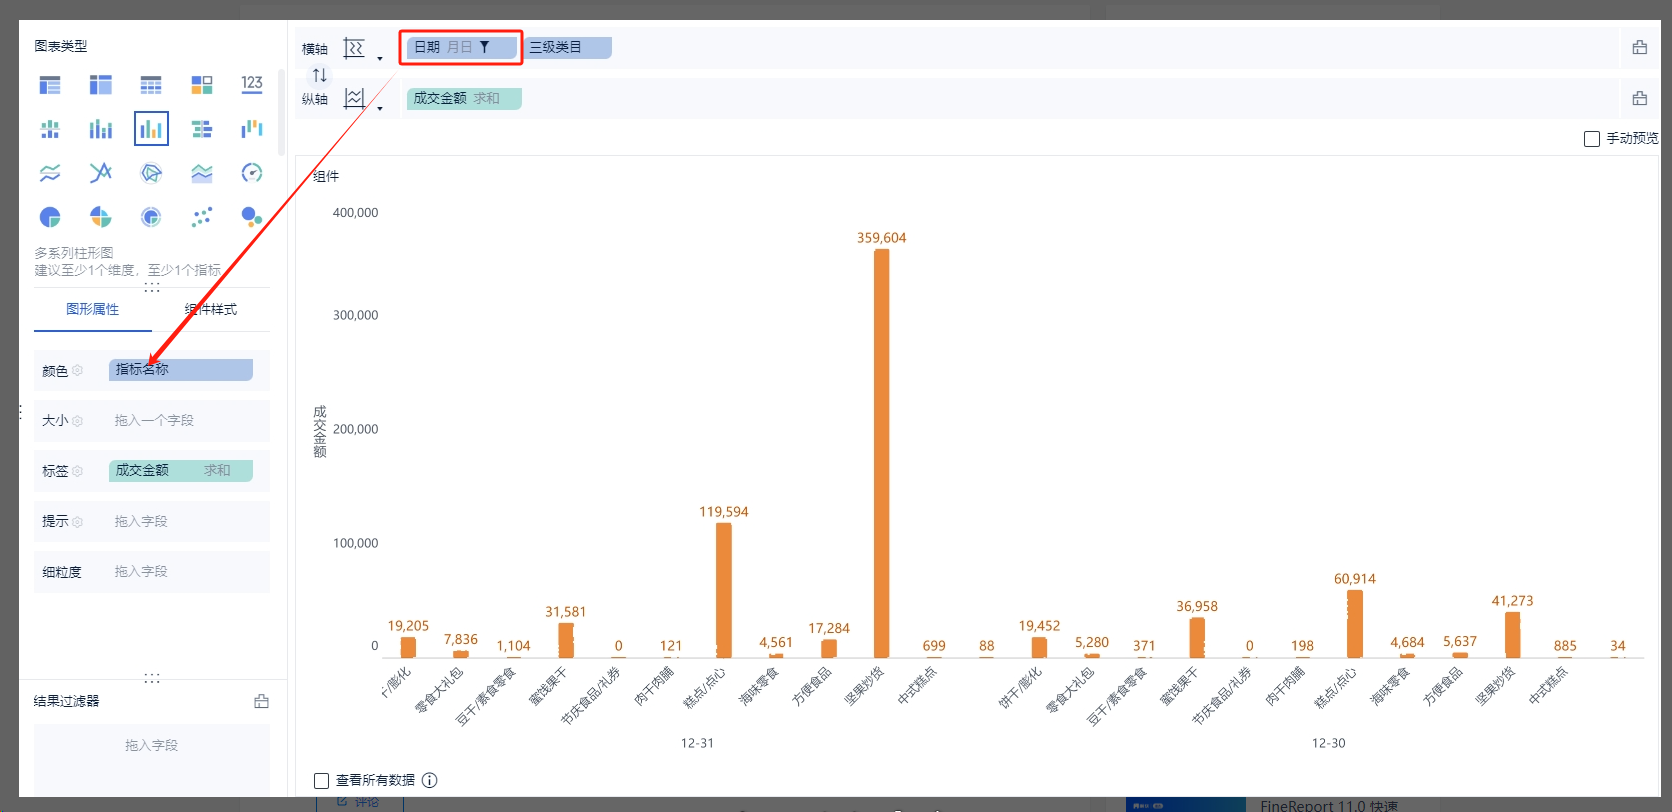Screen dimensions: 1672x812
Task: Click the FineReport 11.0 link in background window
Action: point(1328,805)
